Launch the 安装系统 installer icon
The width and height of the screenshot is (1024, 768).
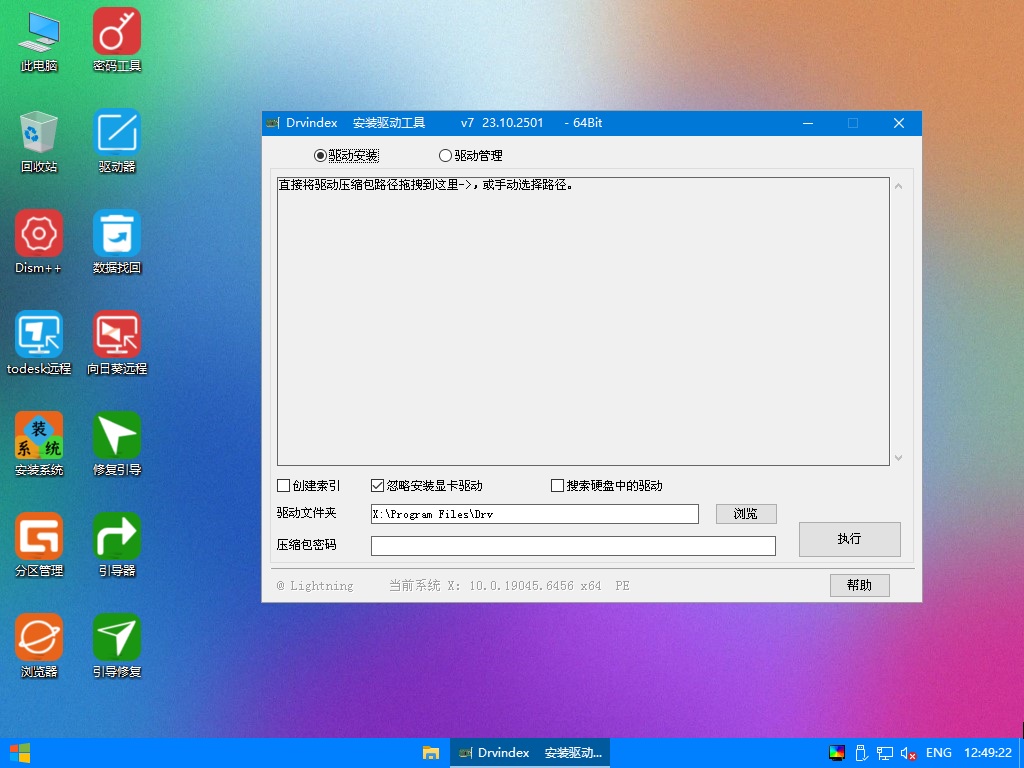39,435
